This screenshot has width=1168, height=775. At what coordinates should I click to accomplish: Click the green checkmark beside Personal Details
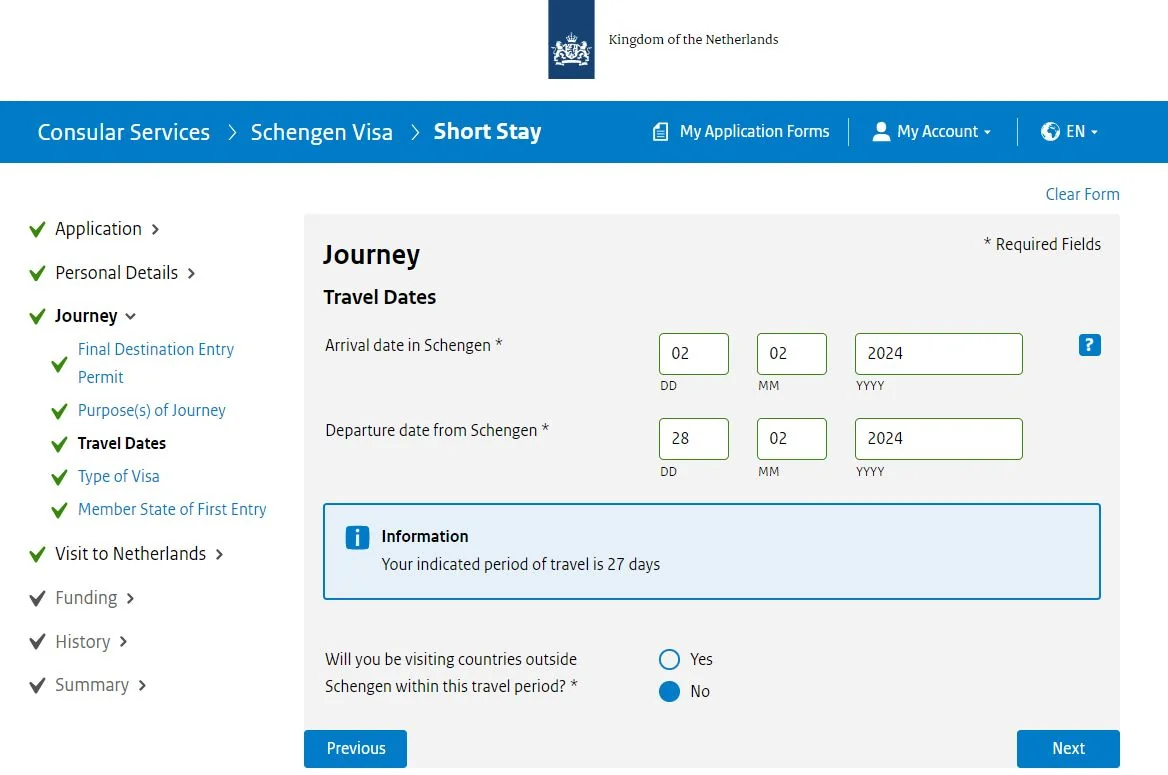(37, 272)
